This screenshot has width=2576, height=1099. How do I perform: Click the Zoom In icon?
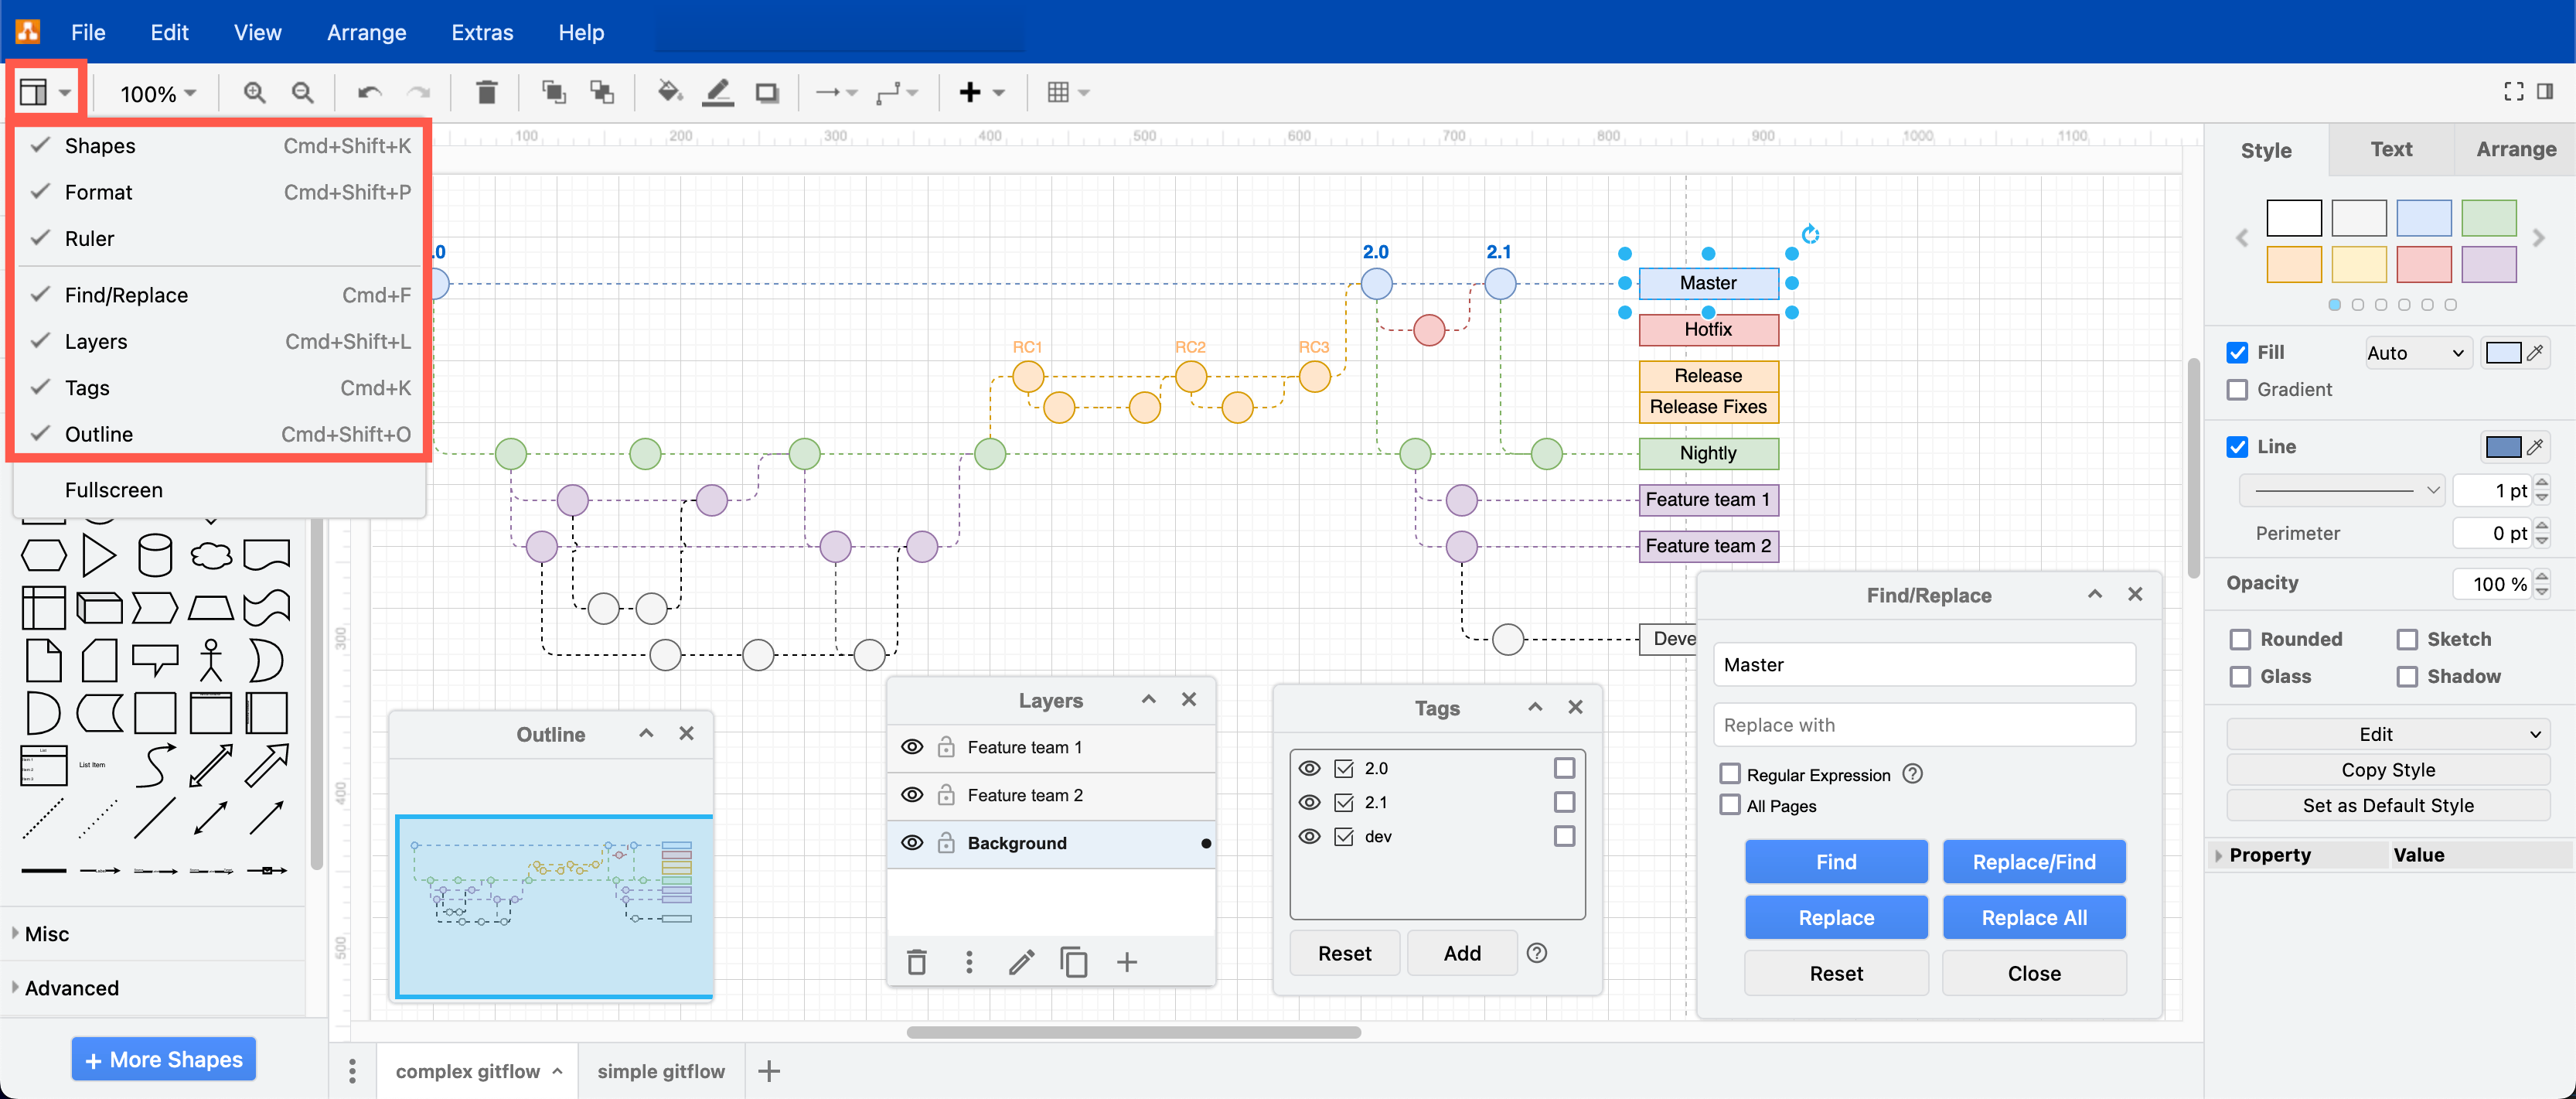click(x=254, y=92)
